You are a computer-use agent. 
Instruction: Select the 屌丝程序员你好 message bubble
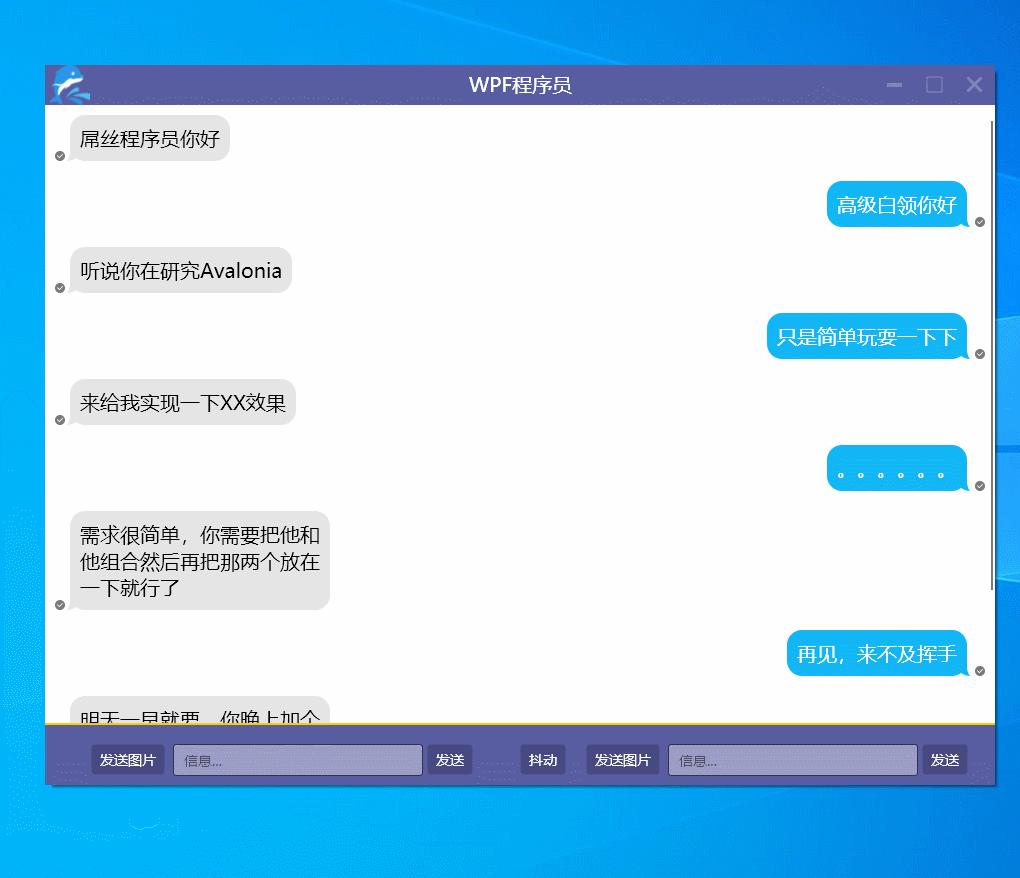tap(150, 139)
